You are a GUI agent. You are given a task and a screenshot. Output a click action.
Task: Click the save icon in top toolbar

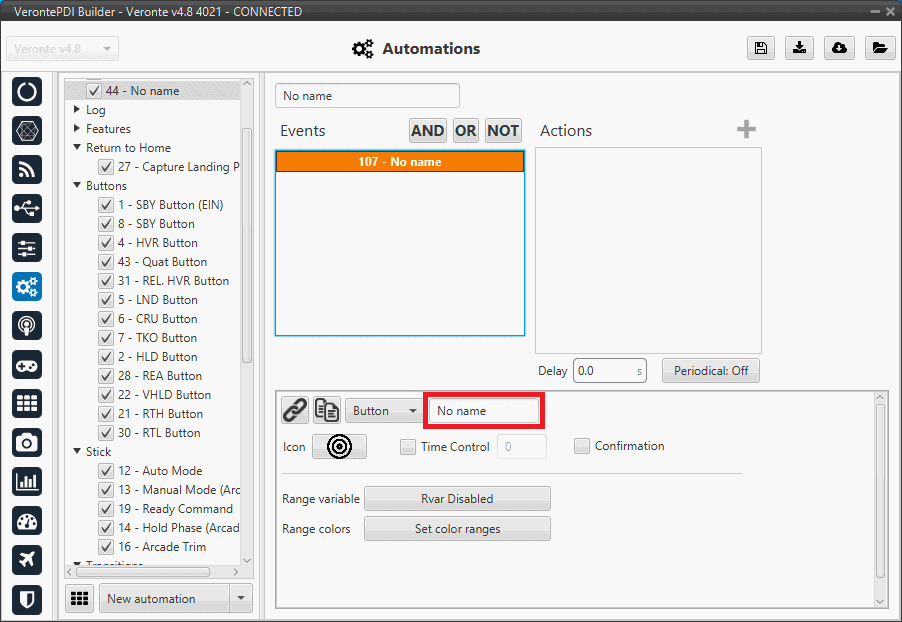[x=761, y=48]
